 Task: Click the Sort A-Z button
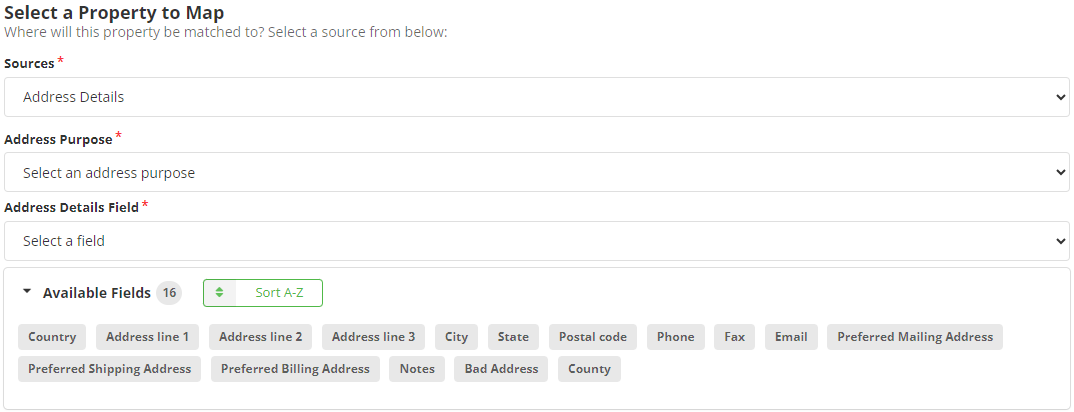pos(279,293)
